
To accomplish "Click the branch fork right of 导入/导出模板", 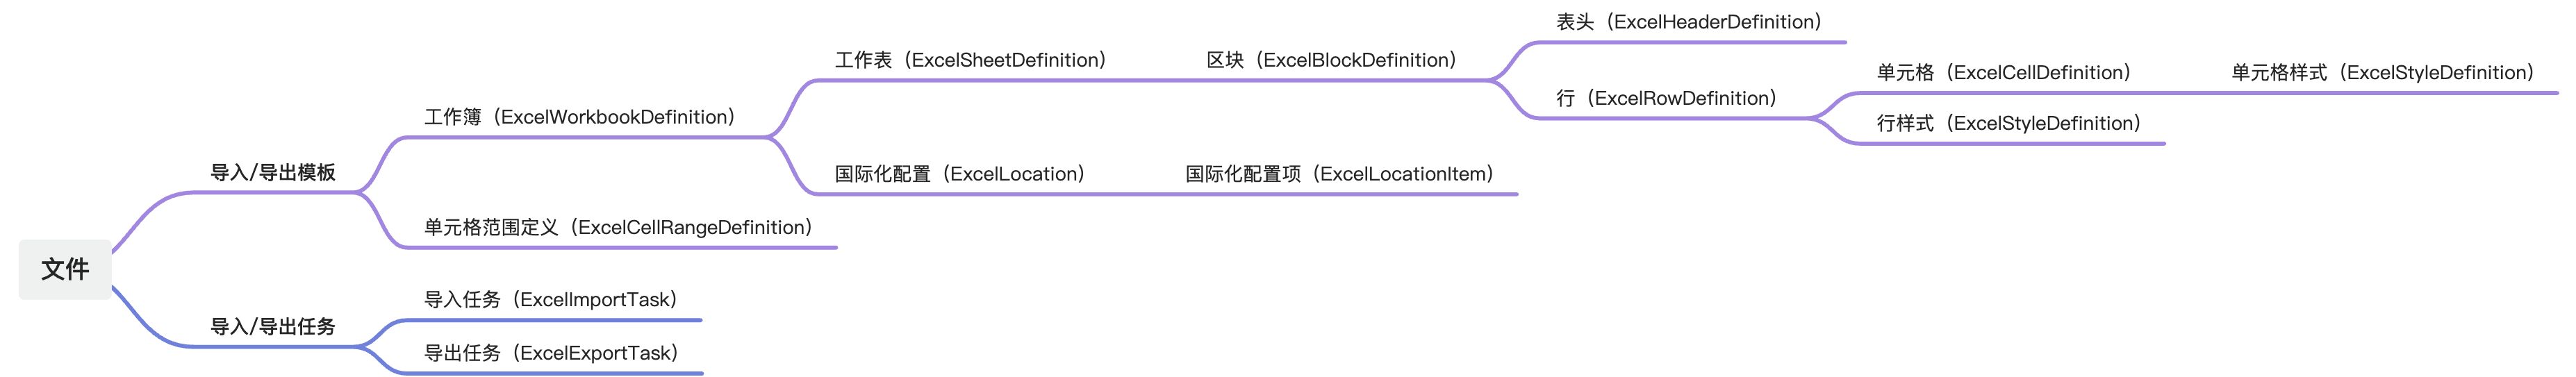I will (x=360, y=192).
